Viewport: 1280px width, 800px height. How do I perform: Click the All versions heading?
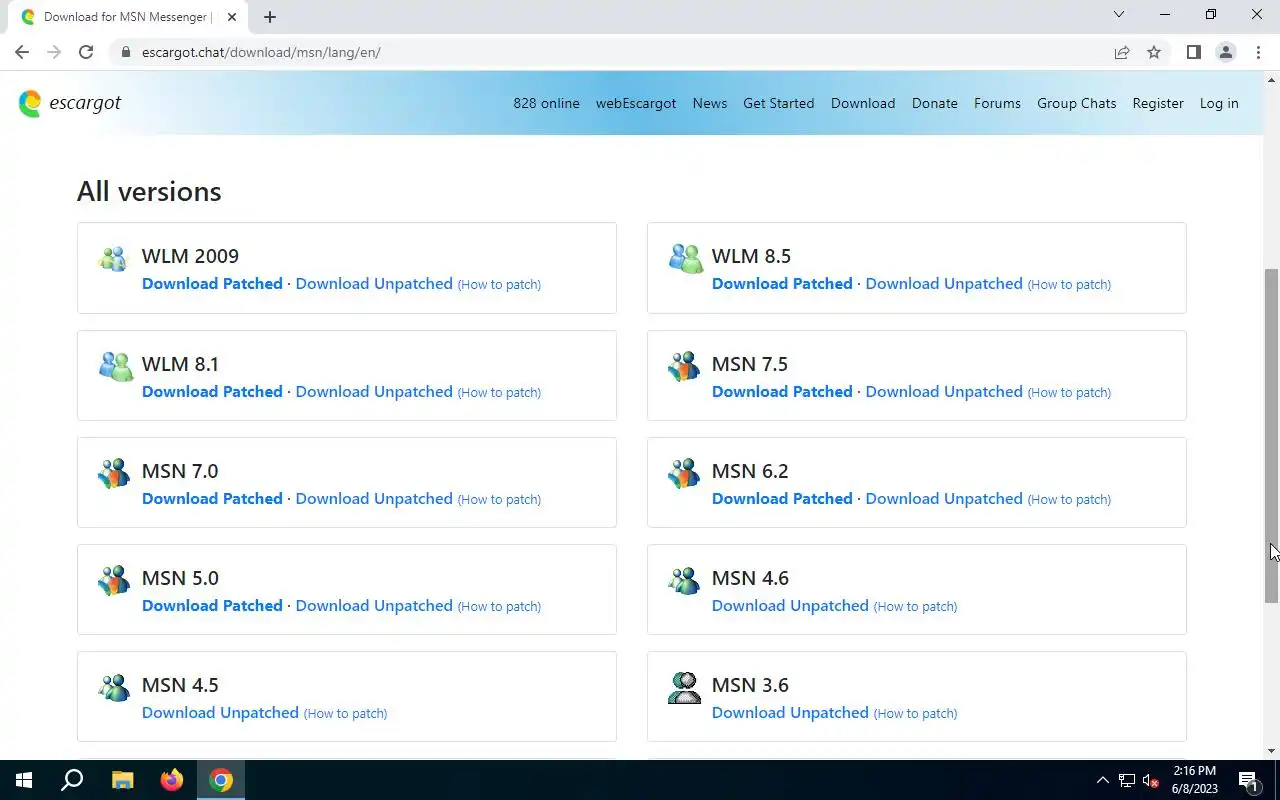(x=149, y=191)
